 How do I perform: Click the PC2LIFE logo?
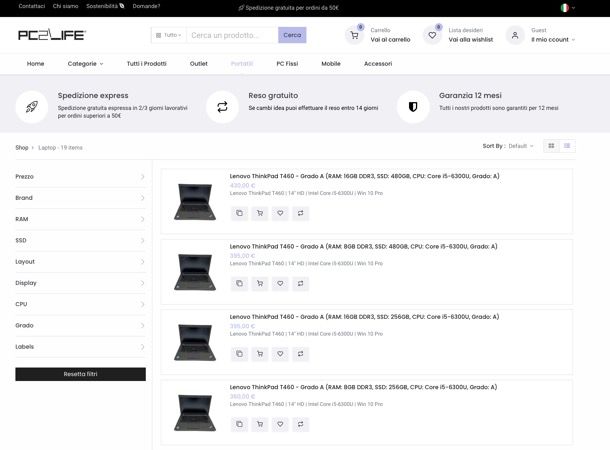pyautogui.click(x=52, y=35)
